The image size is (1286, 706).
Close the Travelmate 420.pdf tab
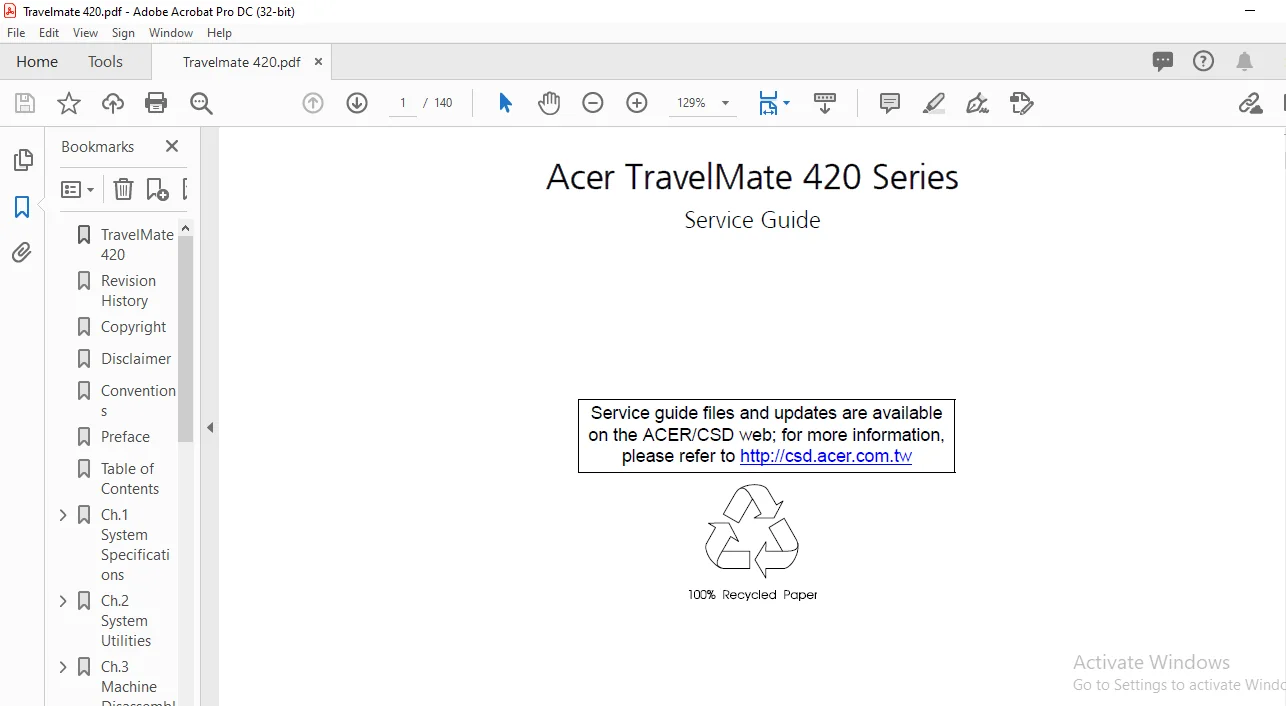(x=318, y=62)
